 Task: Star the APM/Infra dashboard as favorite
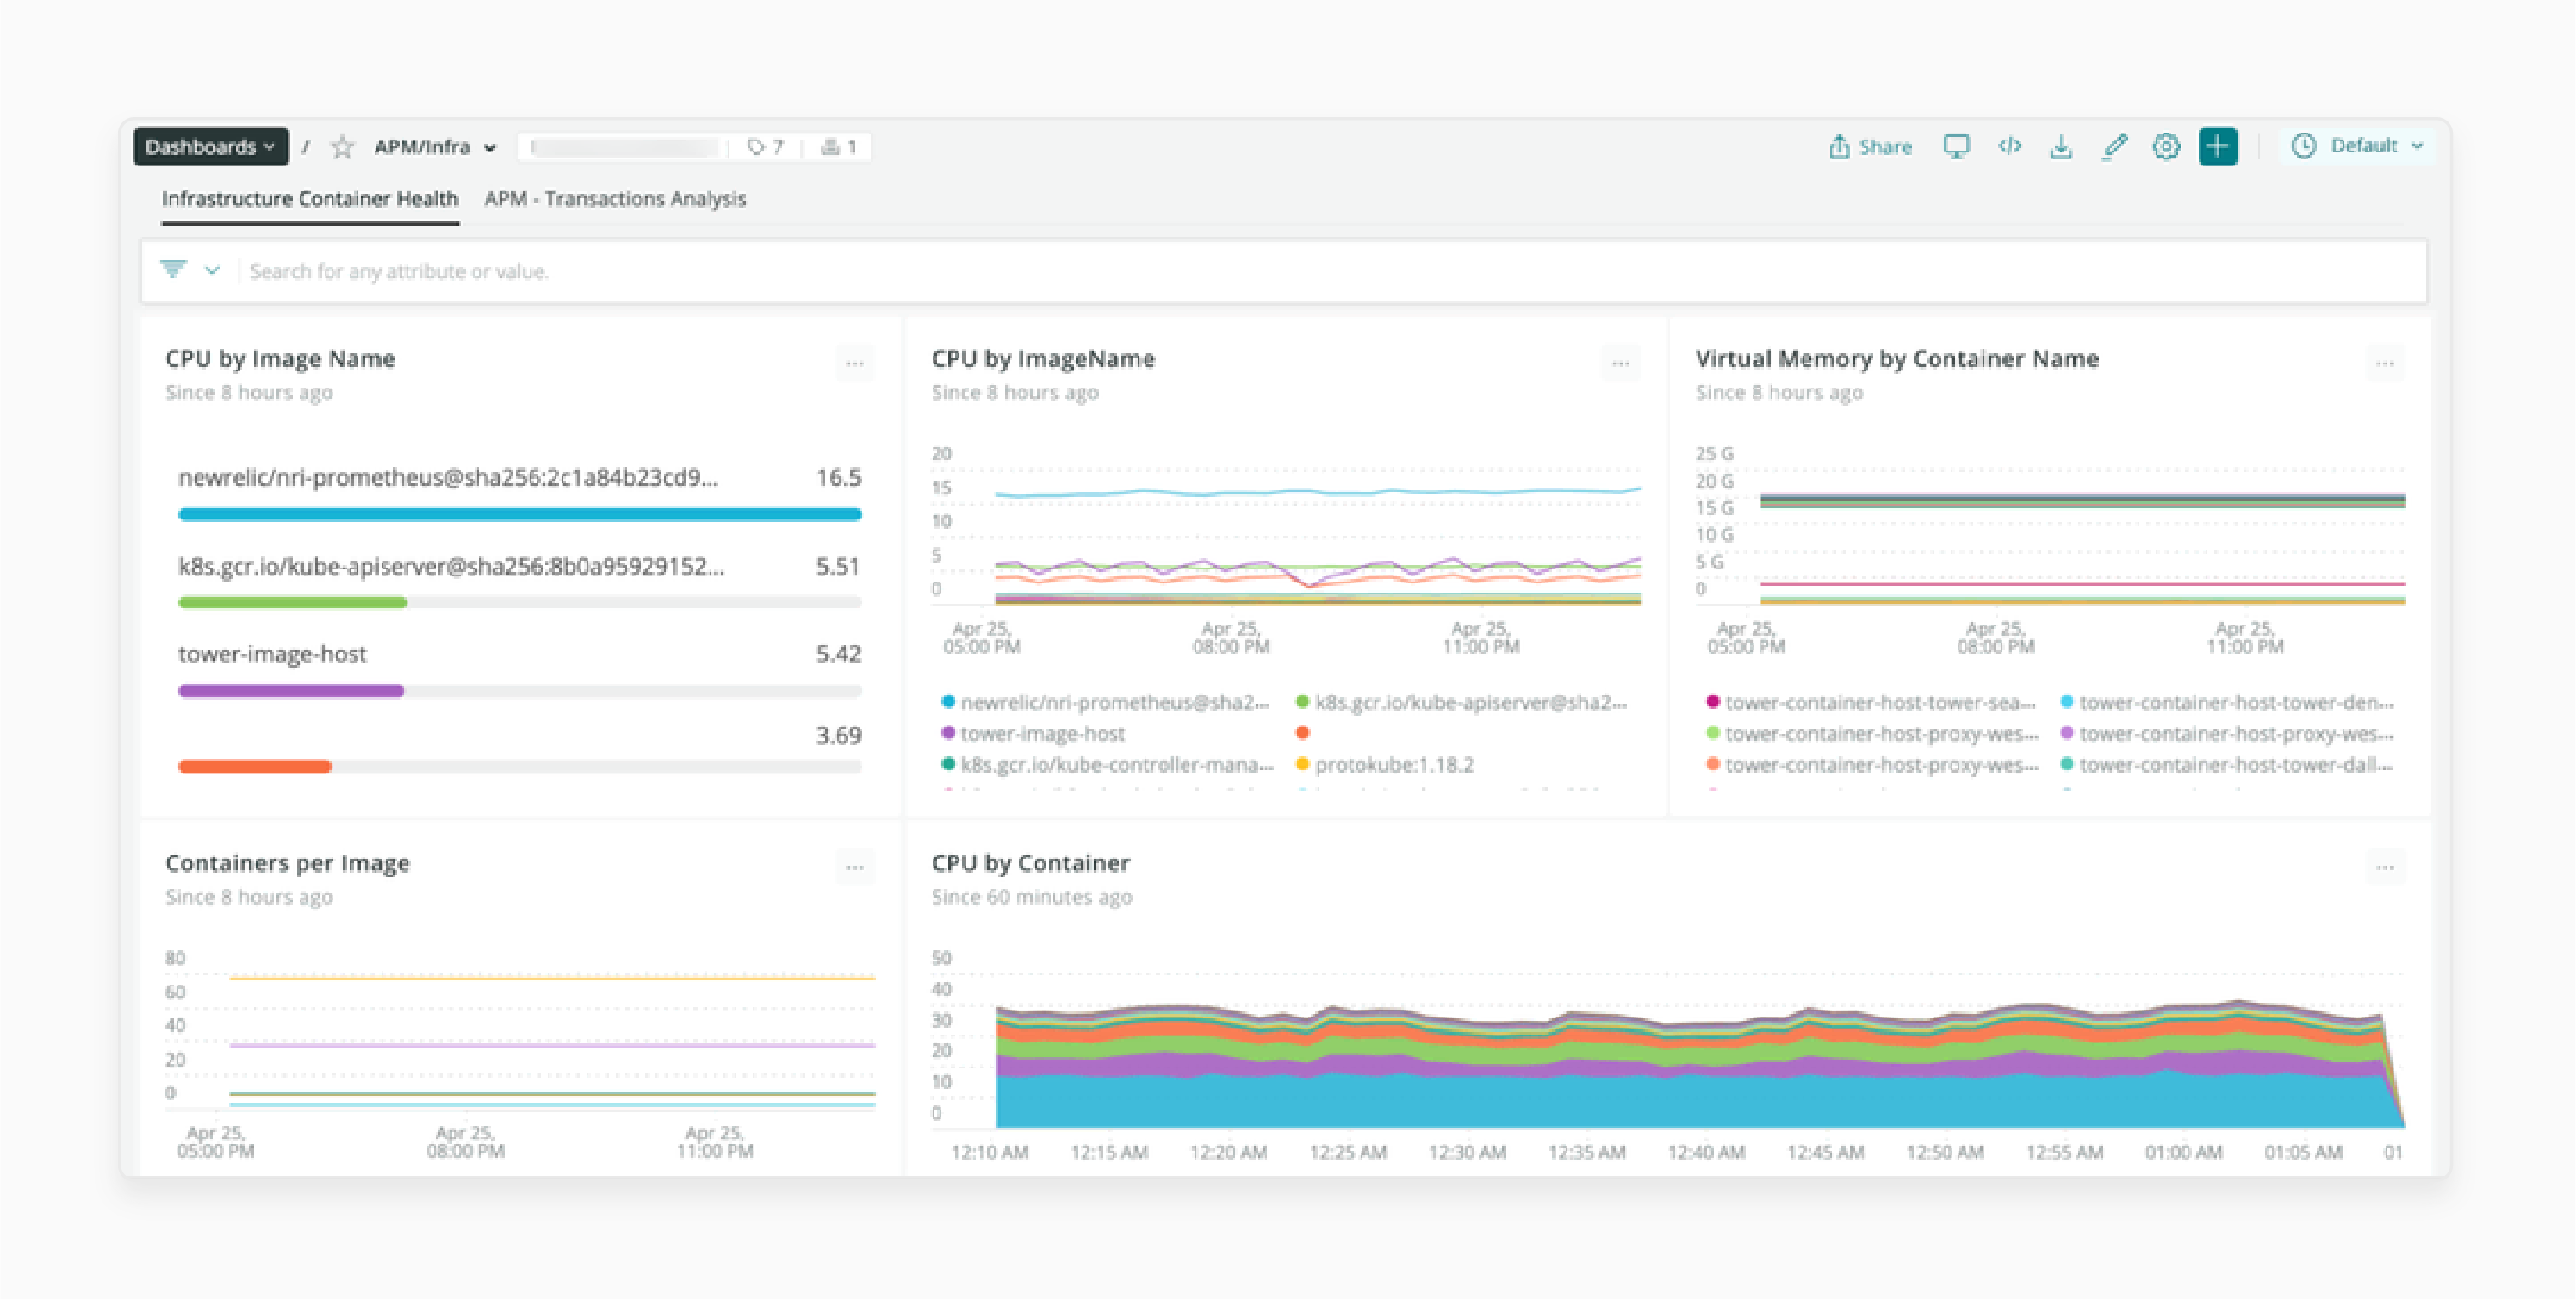tap(342, 147)
